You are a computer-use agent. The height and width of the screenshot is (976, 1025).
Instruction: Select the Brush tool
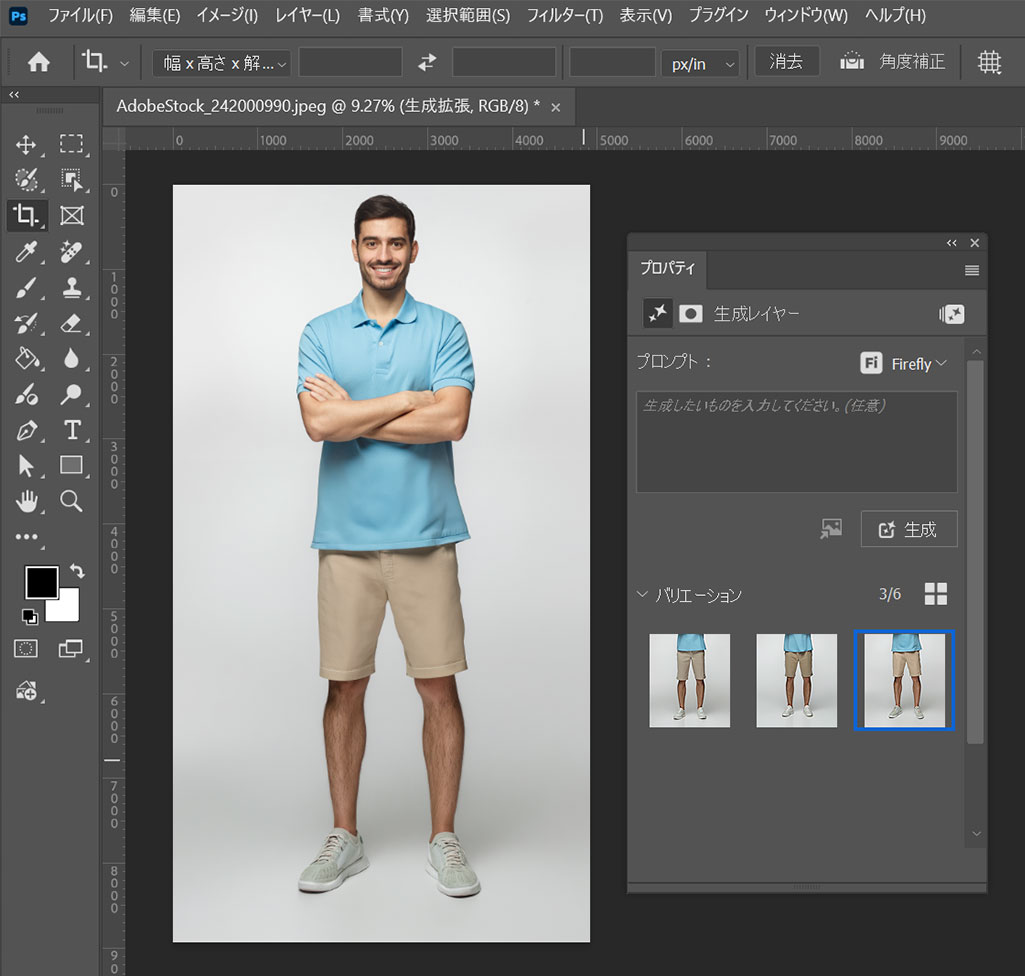tap(26, 288)
